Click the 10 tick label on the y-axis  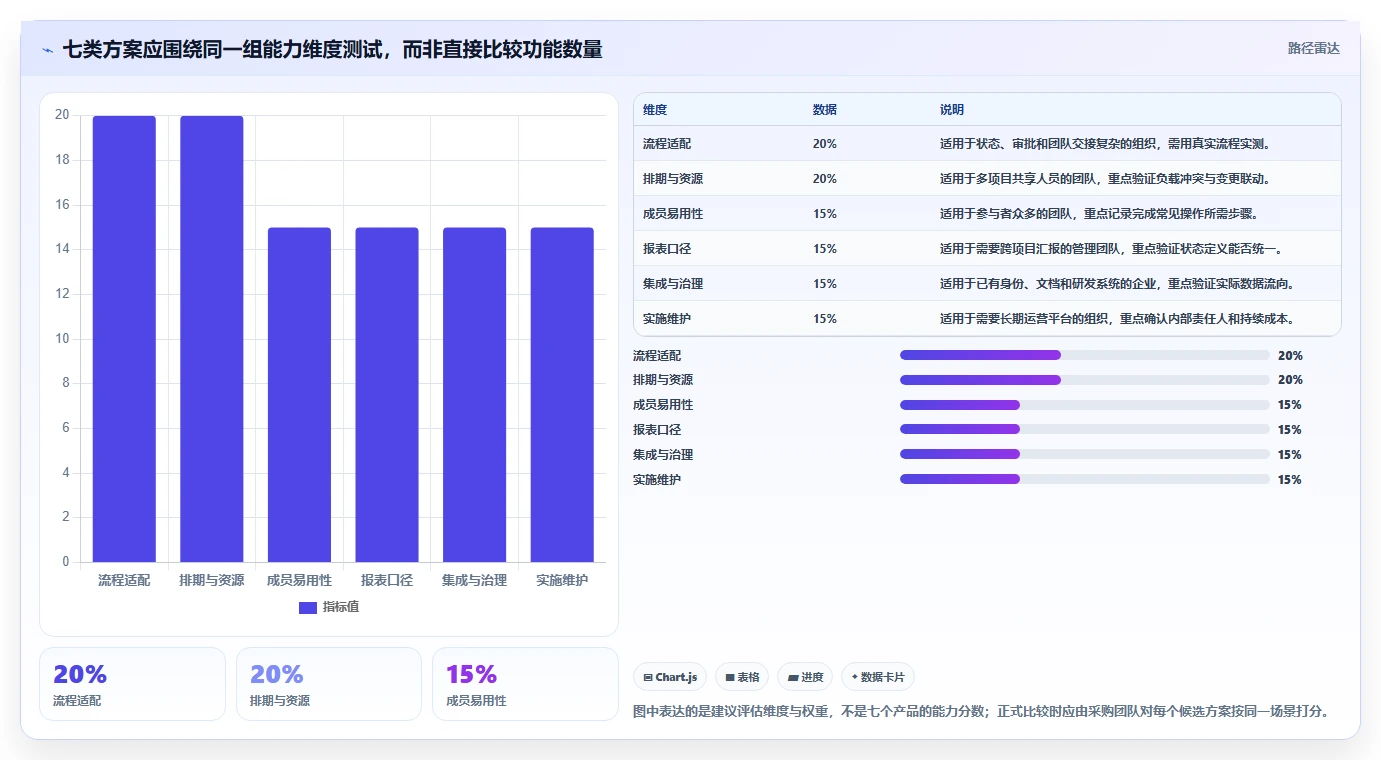(62, 338)
